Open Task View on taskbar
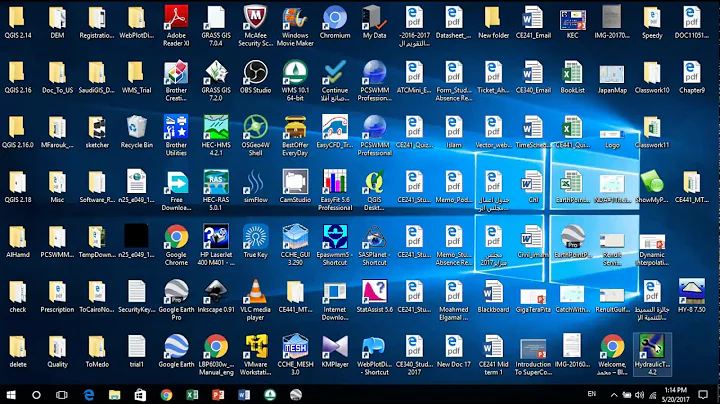Image resolution: width=720 pixels, height=404 pixels. [62, 395]
